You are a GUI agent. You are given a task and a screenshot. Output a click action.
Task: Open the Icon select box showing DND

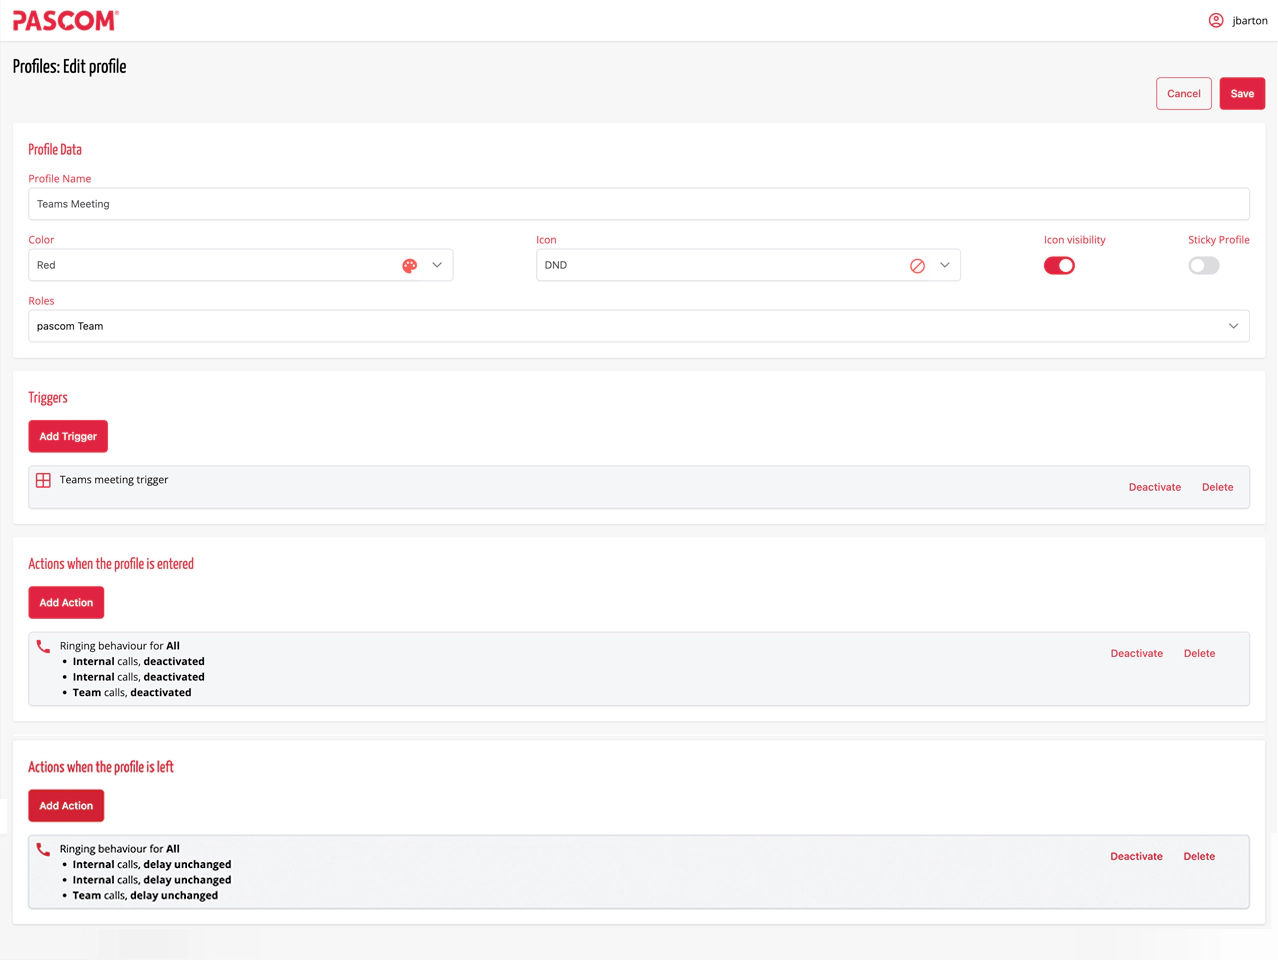(x=748, y=265)
